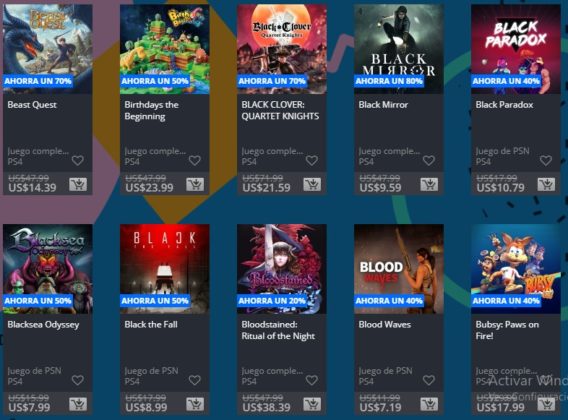Open the Black Paradox title link
This screenshot has height=420, width=568.
pos(504,105)
